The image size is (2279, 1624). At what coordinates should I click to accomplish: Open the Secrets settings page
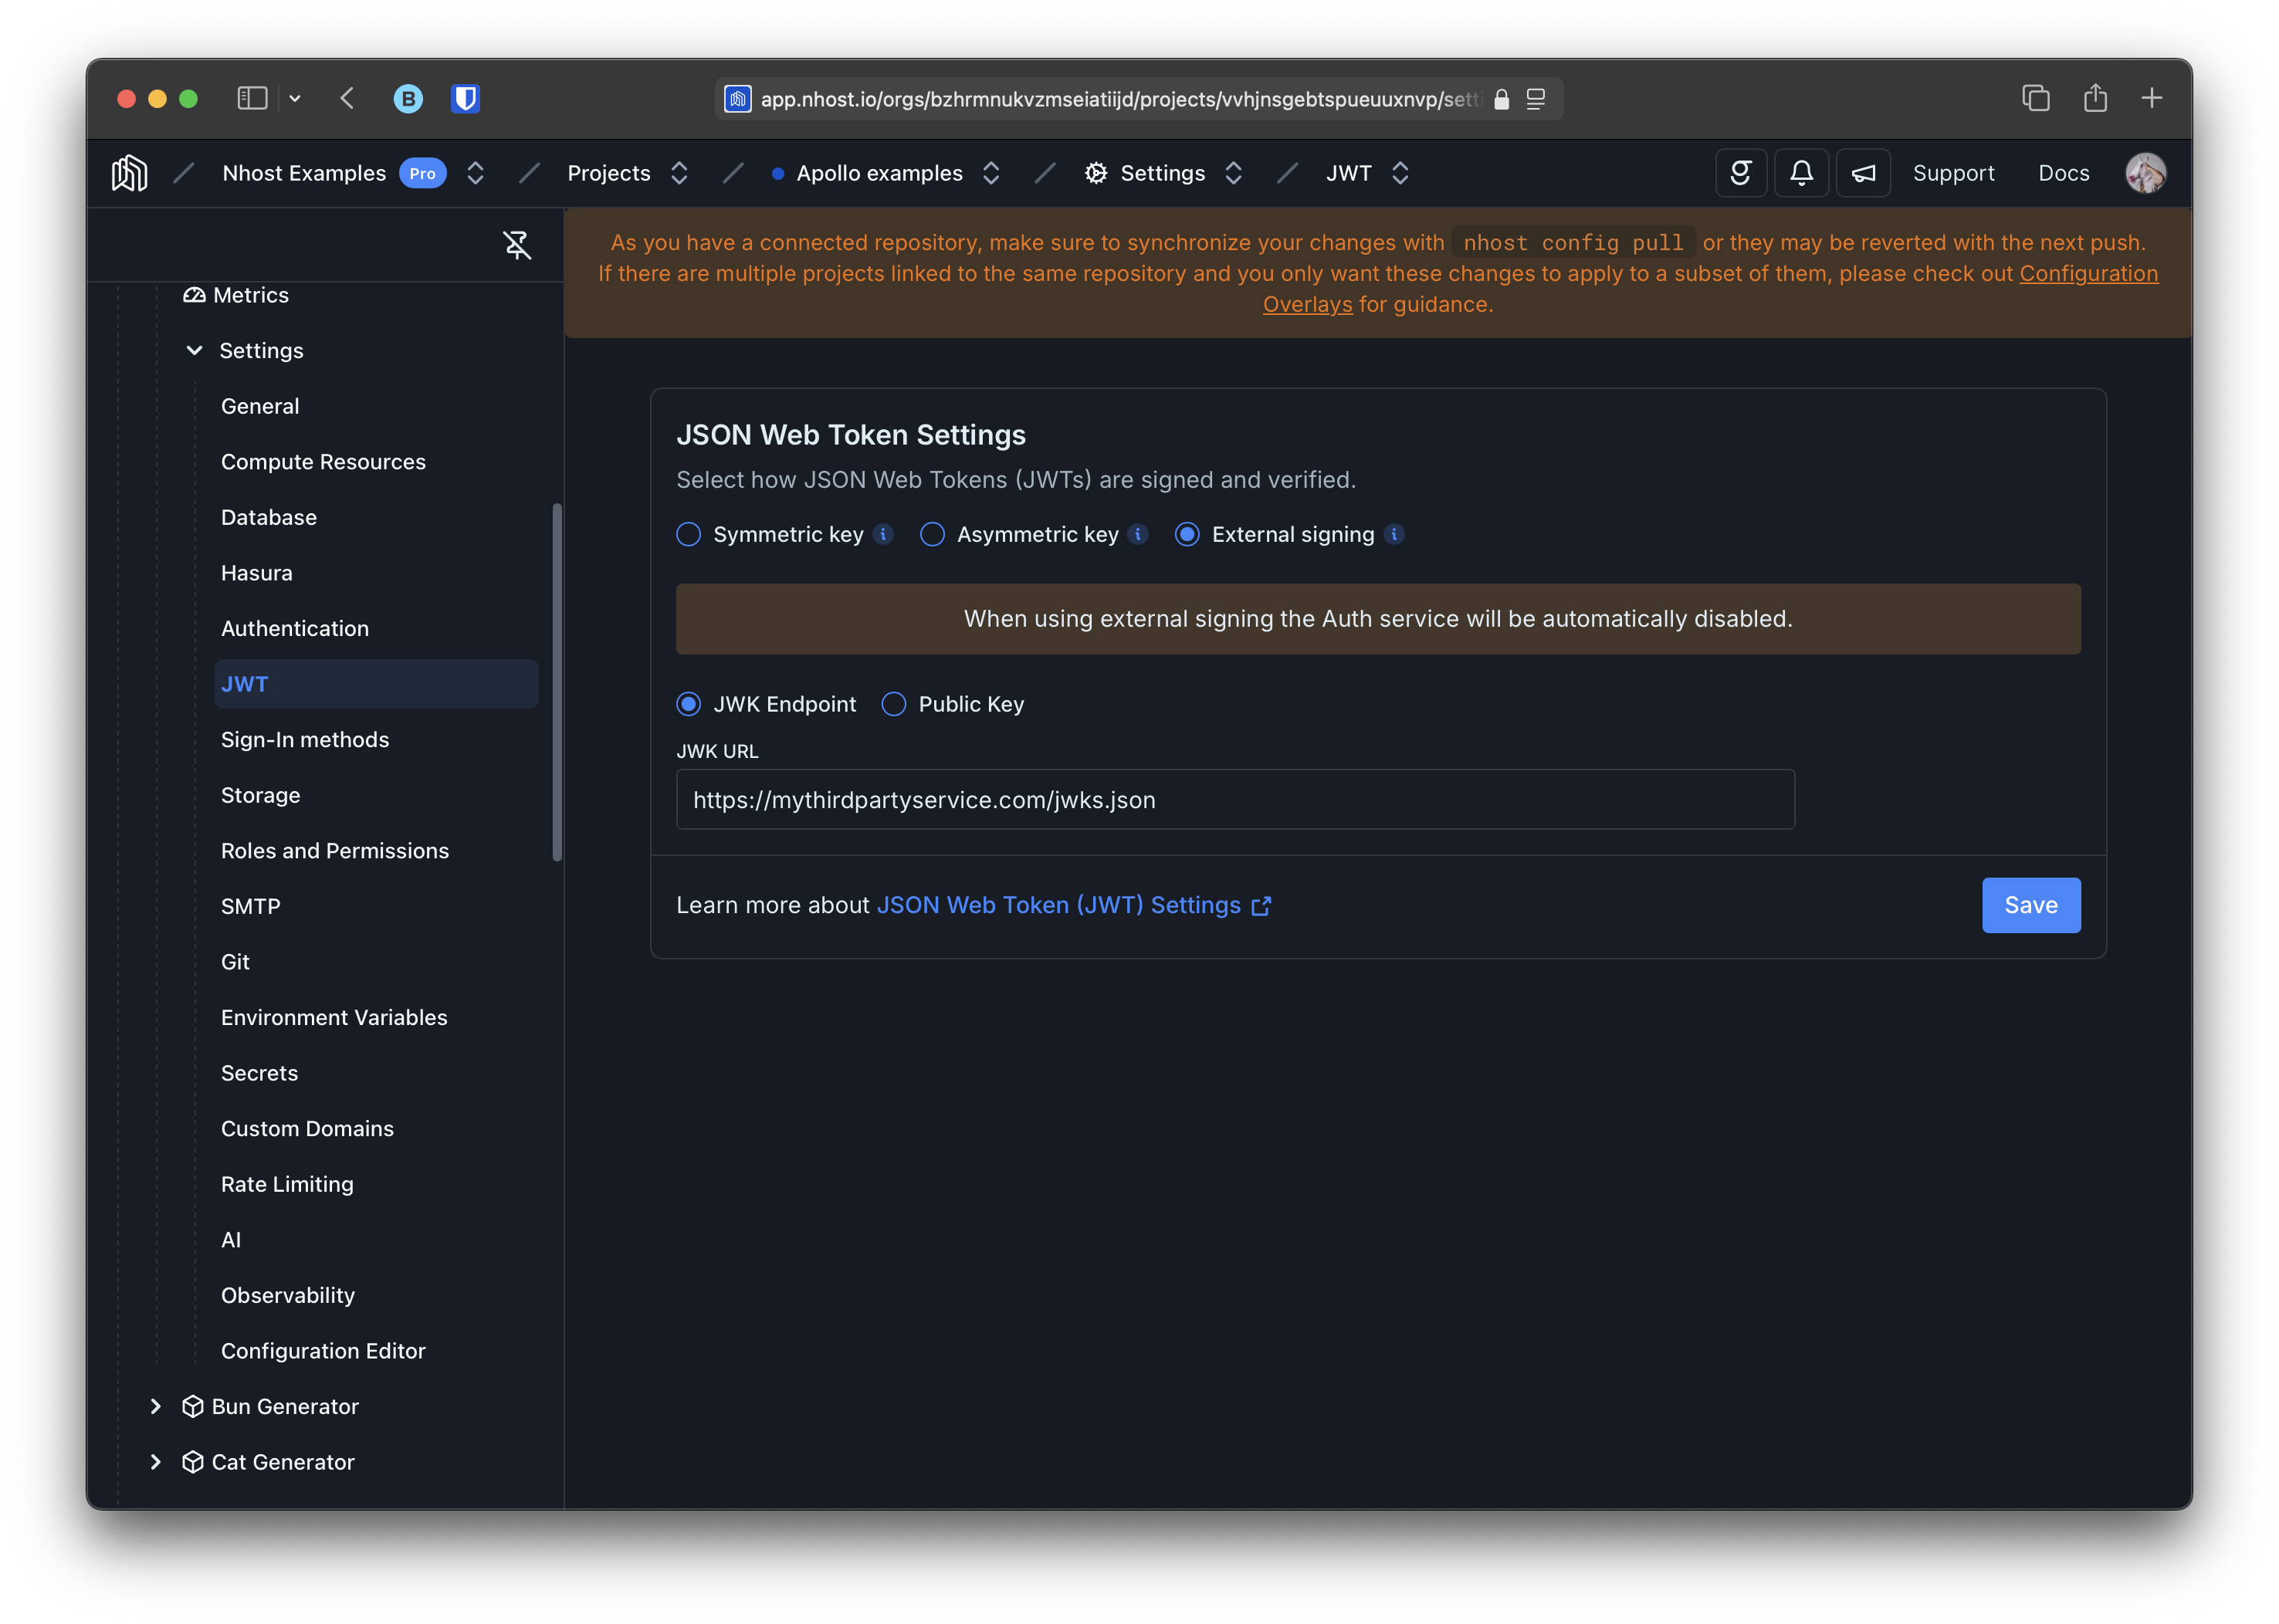click(x=259, y=1072)
